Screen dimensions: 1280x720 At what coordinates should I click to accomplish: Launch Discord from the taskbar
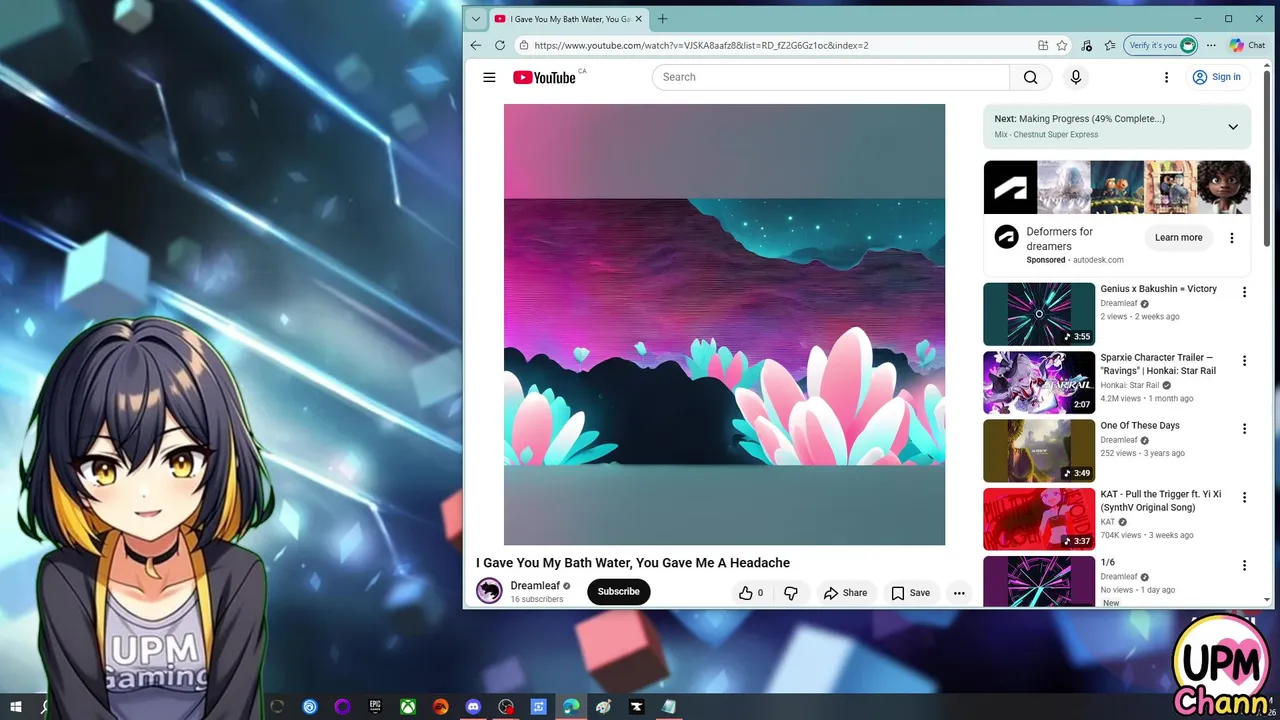point(473,707)
